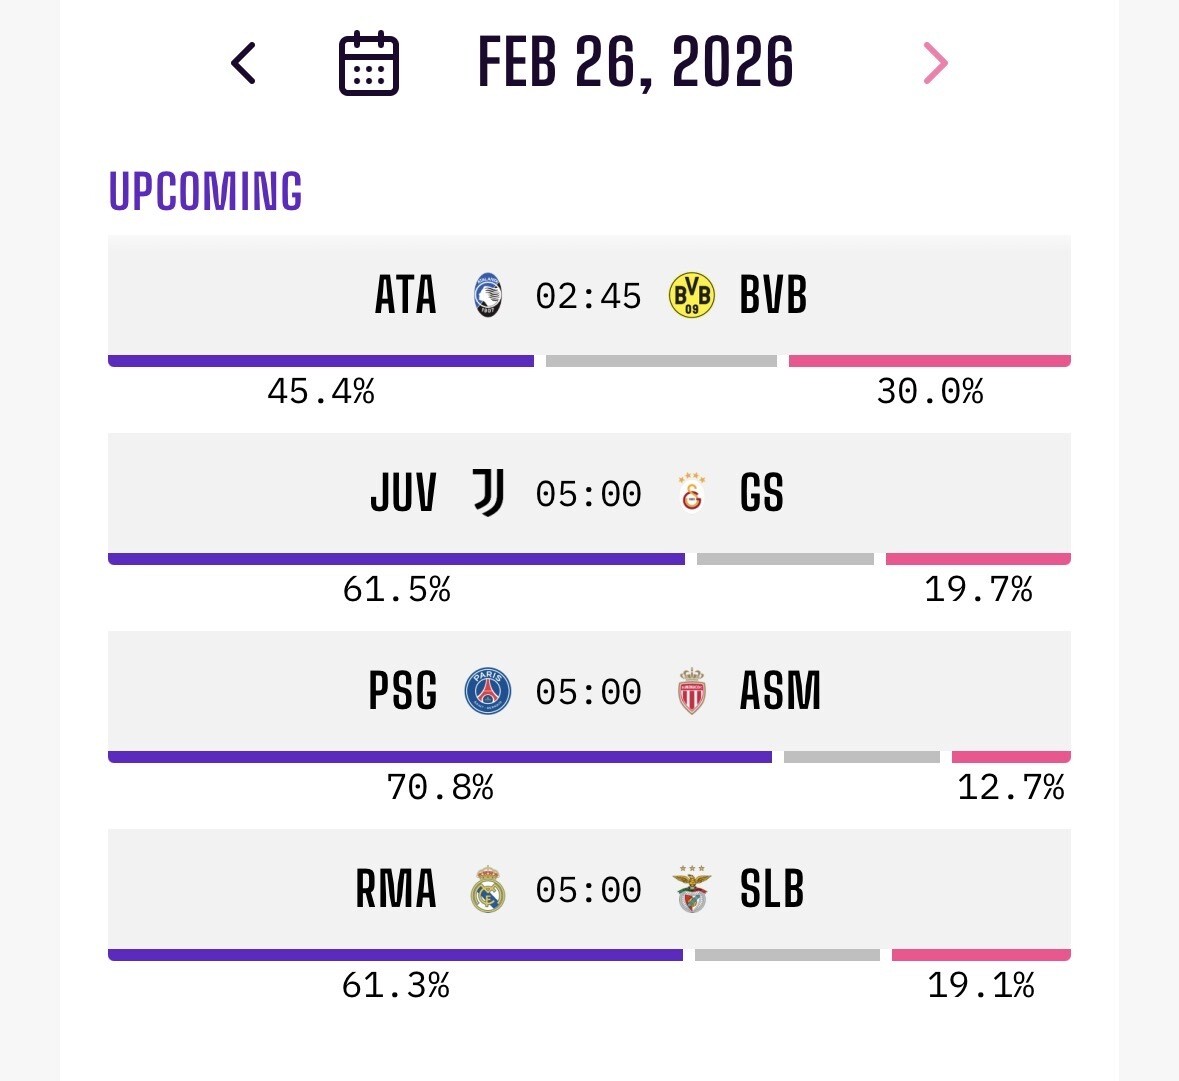Click the pink ASM win probability bar
Image resolution: width=1179 pixels, height=1081 pixels.
pyautogui.click(x=1011, y=757)
